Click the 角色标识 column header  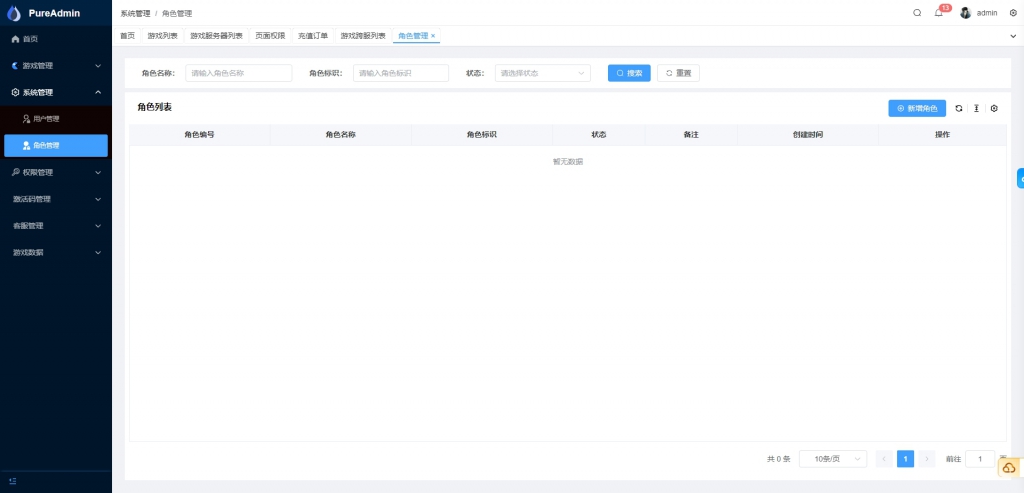482,135
